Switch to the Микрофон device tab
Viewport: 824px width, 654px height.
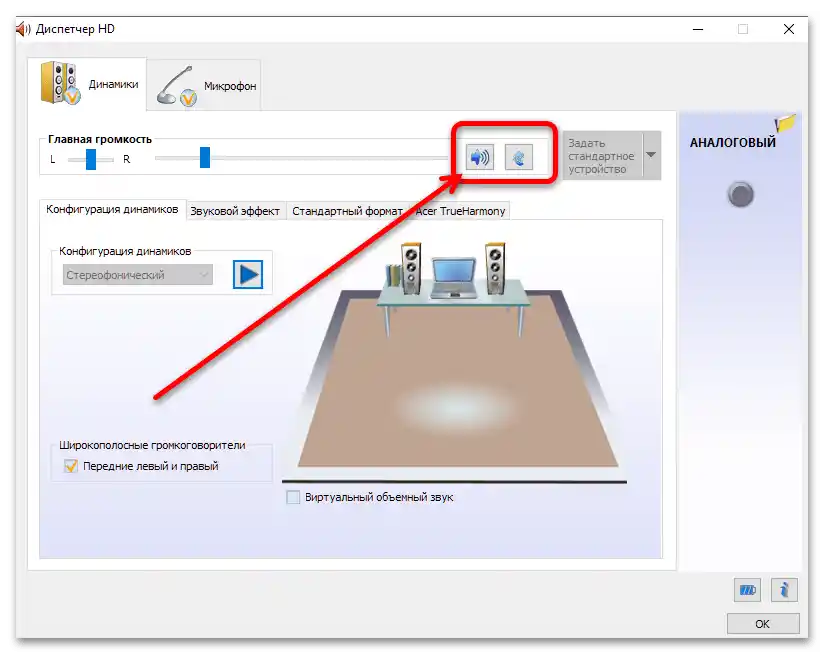pyautogui.click(x=204, y=86)
